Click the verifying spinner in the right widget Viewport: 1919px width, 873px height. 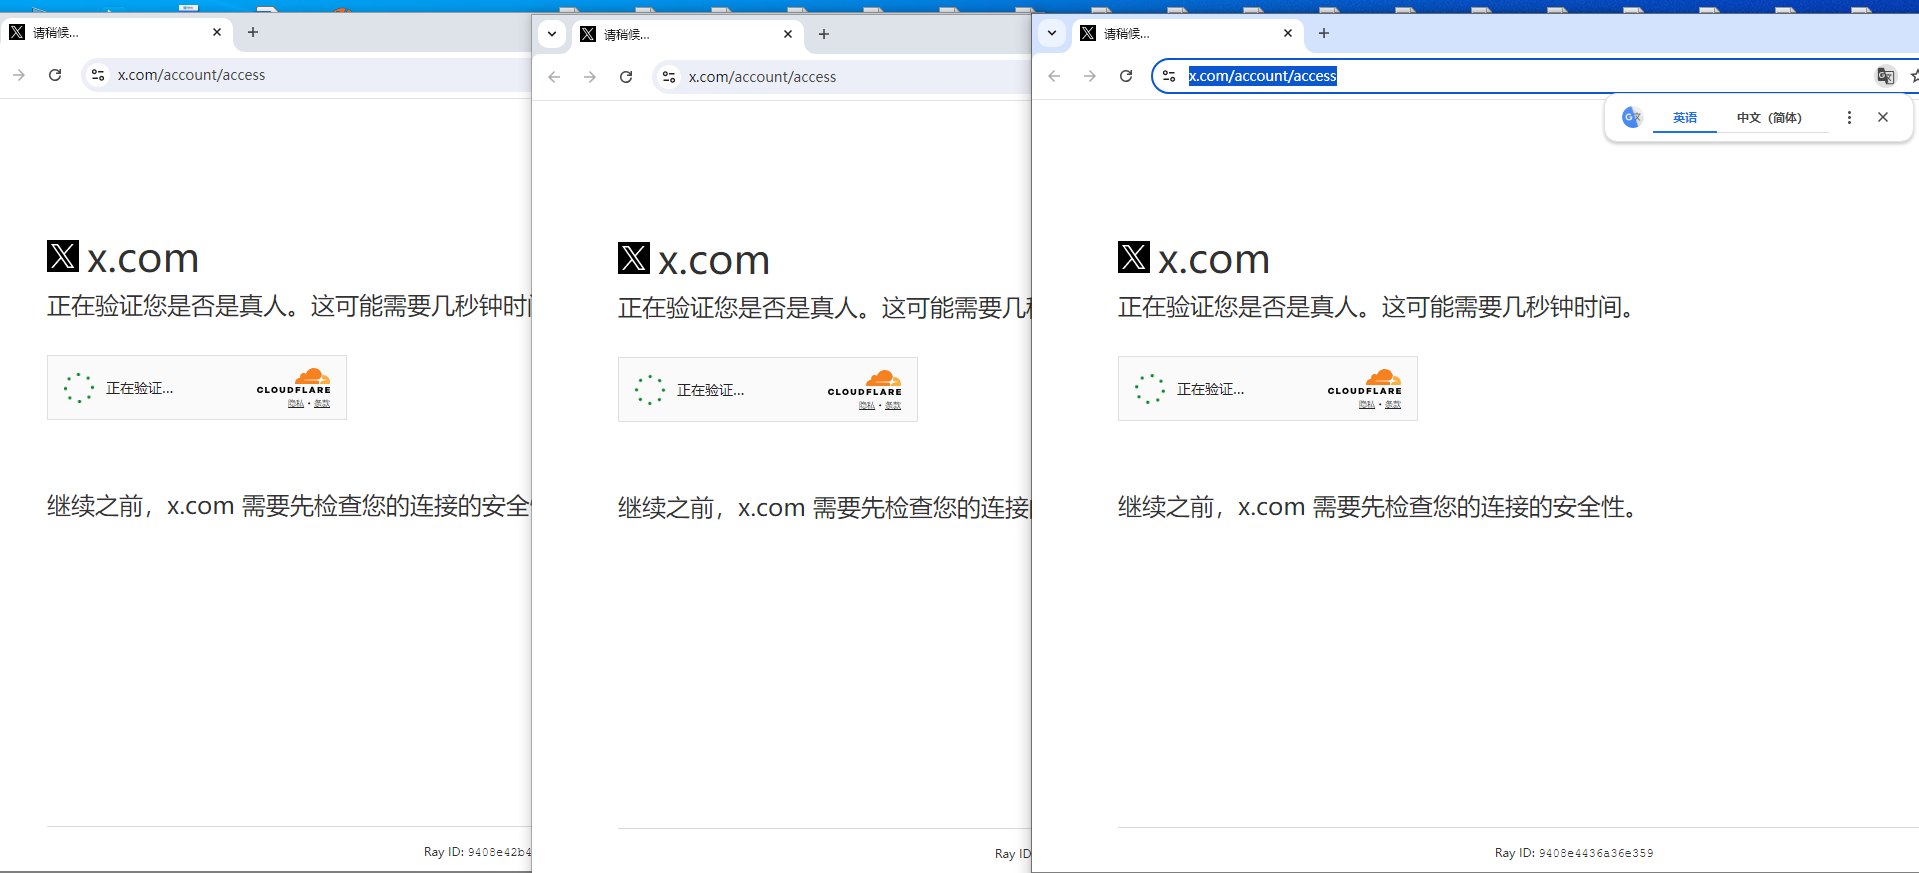pos(1150,389)
